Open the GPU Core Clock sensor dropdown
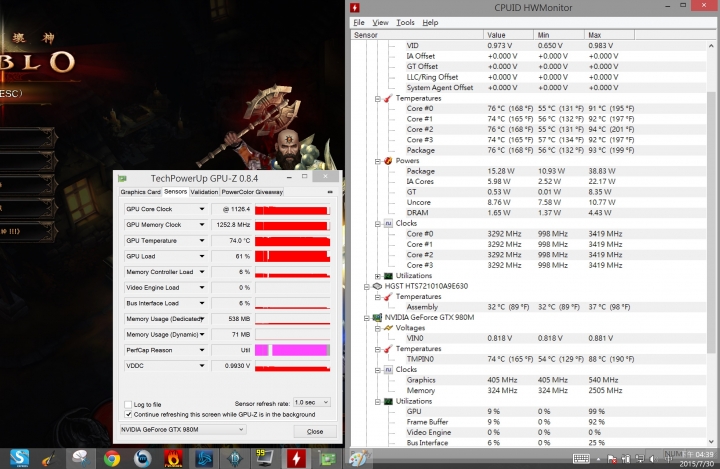Image resolution: width=720 pixels, height=469 pixels. coord(202,209)
